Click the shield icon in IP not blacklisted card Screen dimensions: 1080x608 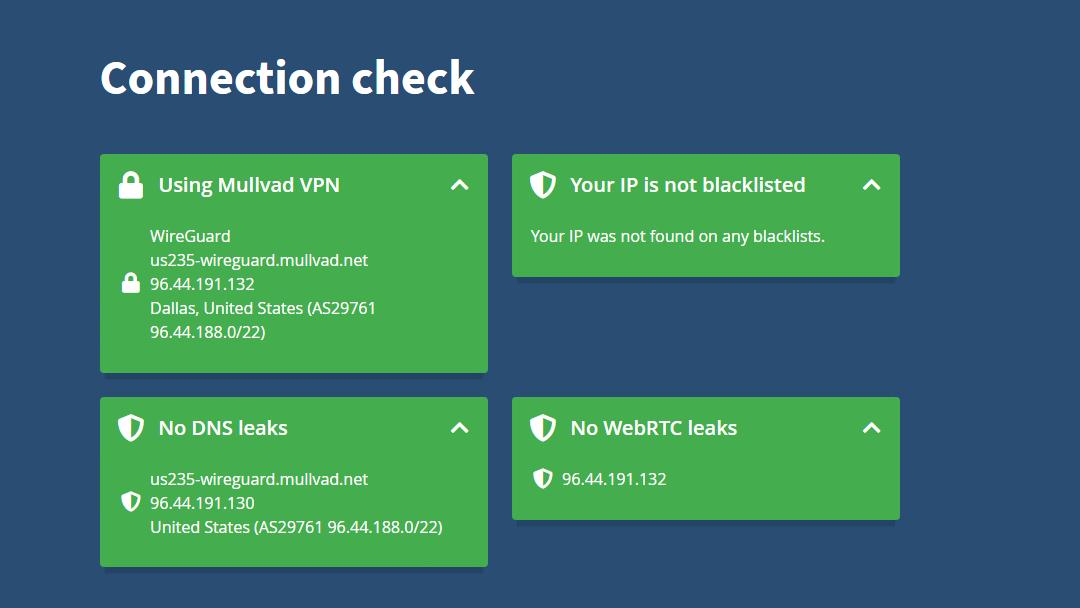[x=543, y=185]
